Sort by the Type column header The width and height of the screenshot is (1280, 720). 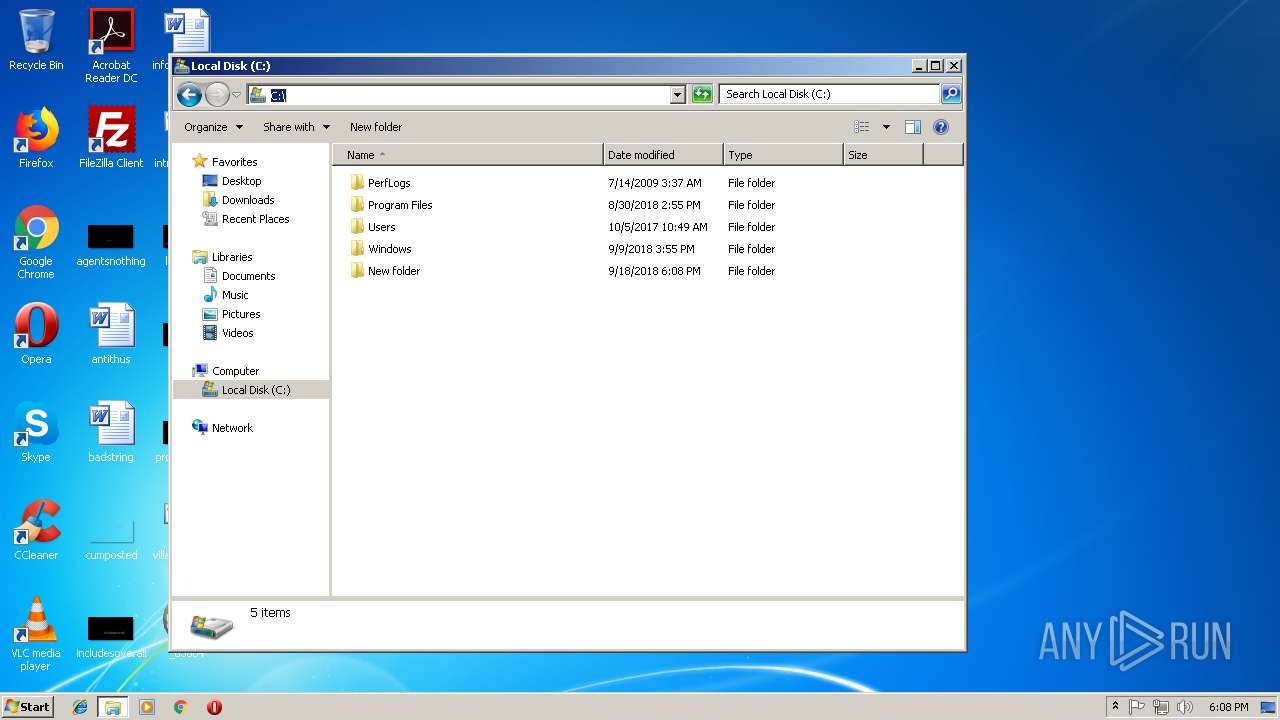(783, 155)
